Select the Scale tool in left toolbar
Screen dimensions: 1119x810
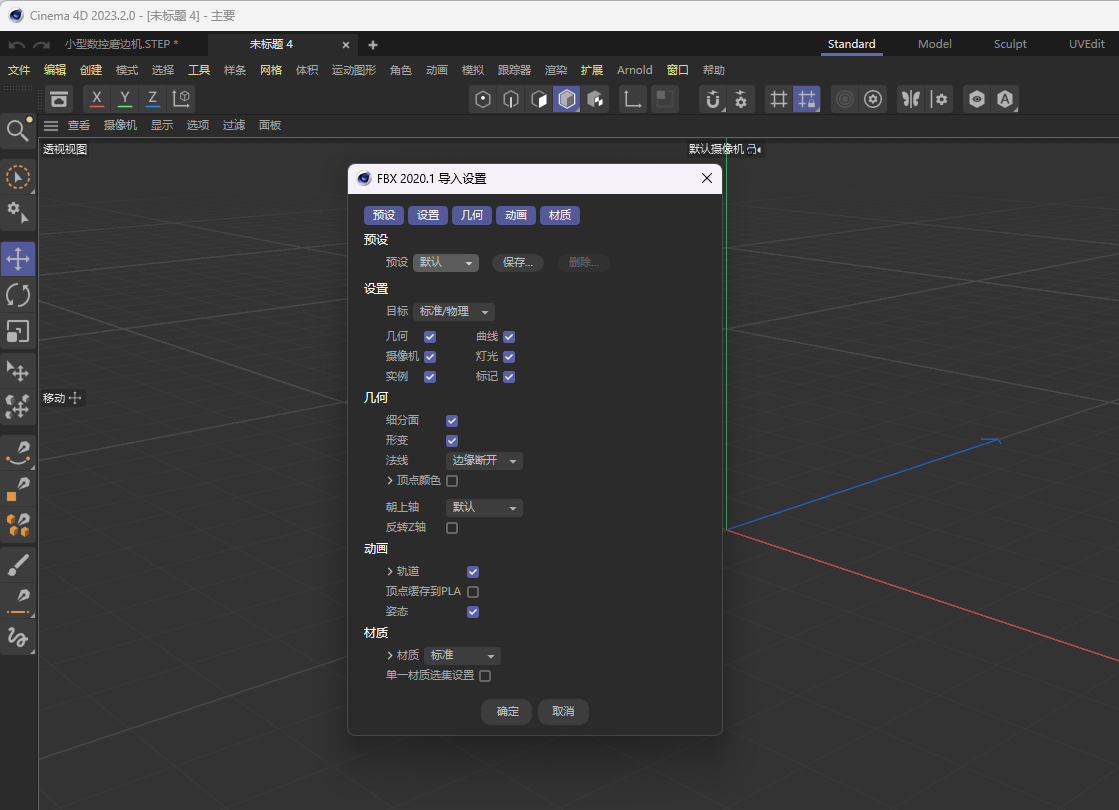pos(18,331)
